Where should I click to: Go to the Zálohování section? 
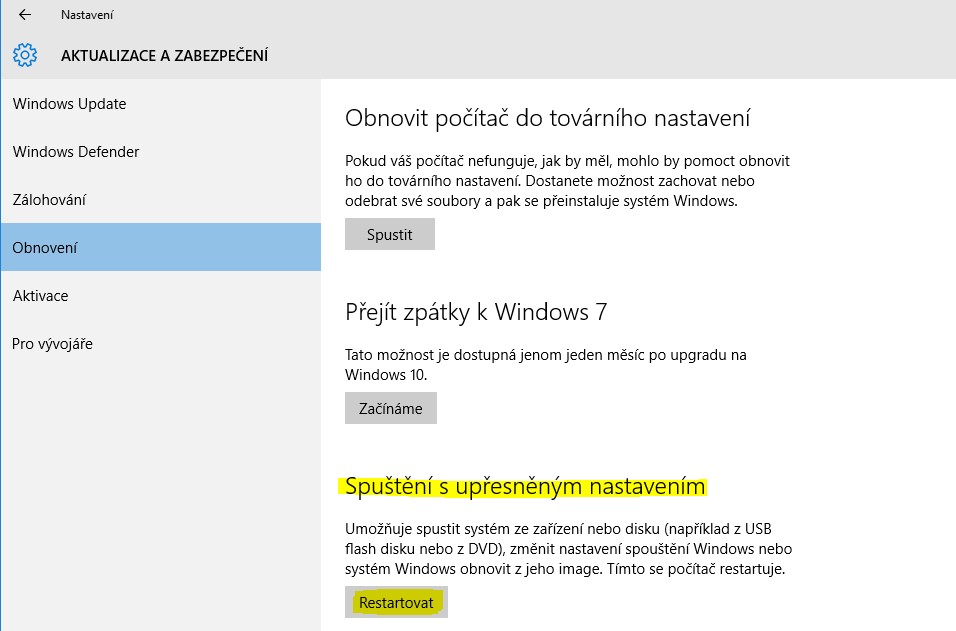pyautogui.click(x=49, y=200)
